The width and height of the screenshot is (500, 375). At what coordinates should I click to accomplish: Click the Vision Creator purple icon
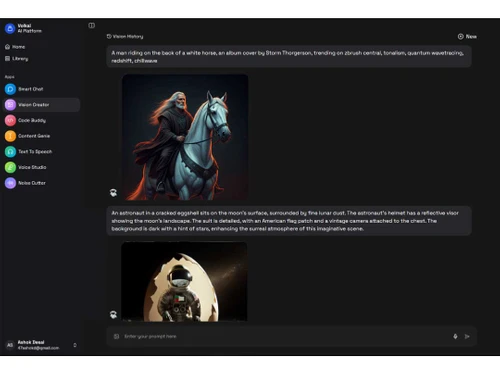[10, 105]
